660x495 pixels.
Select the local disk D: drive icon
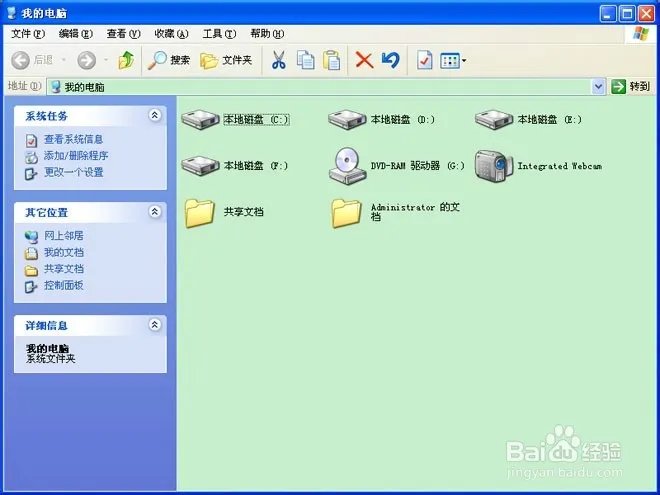tap(347, 120)
